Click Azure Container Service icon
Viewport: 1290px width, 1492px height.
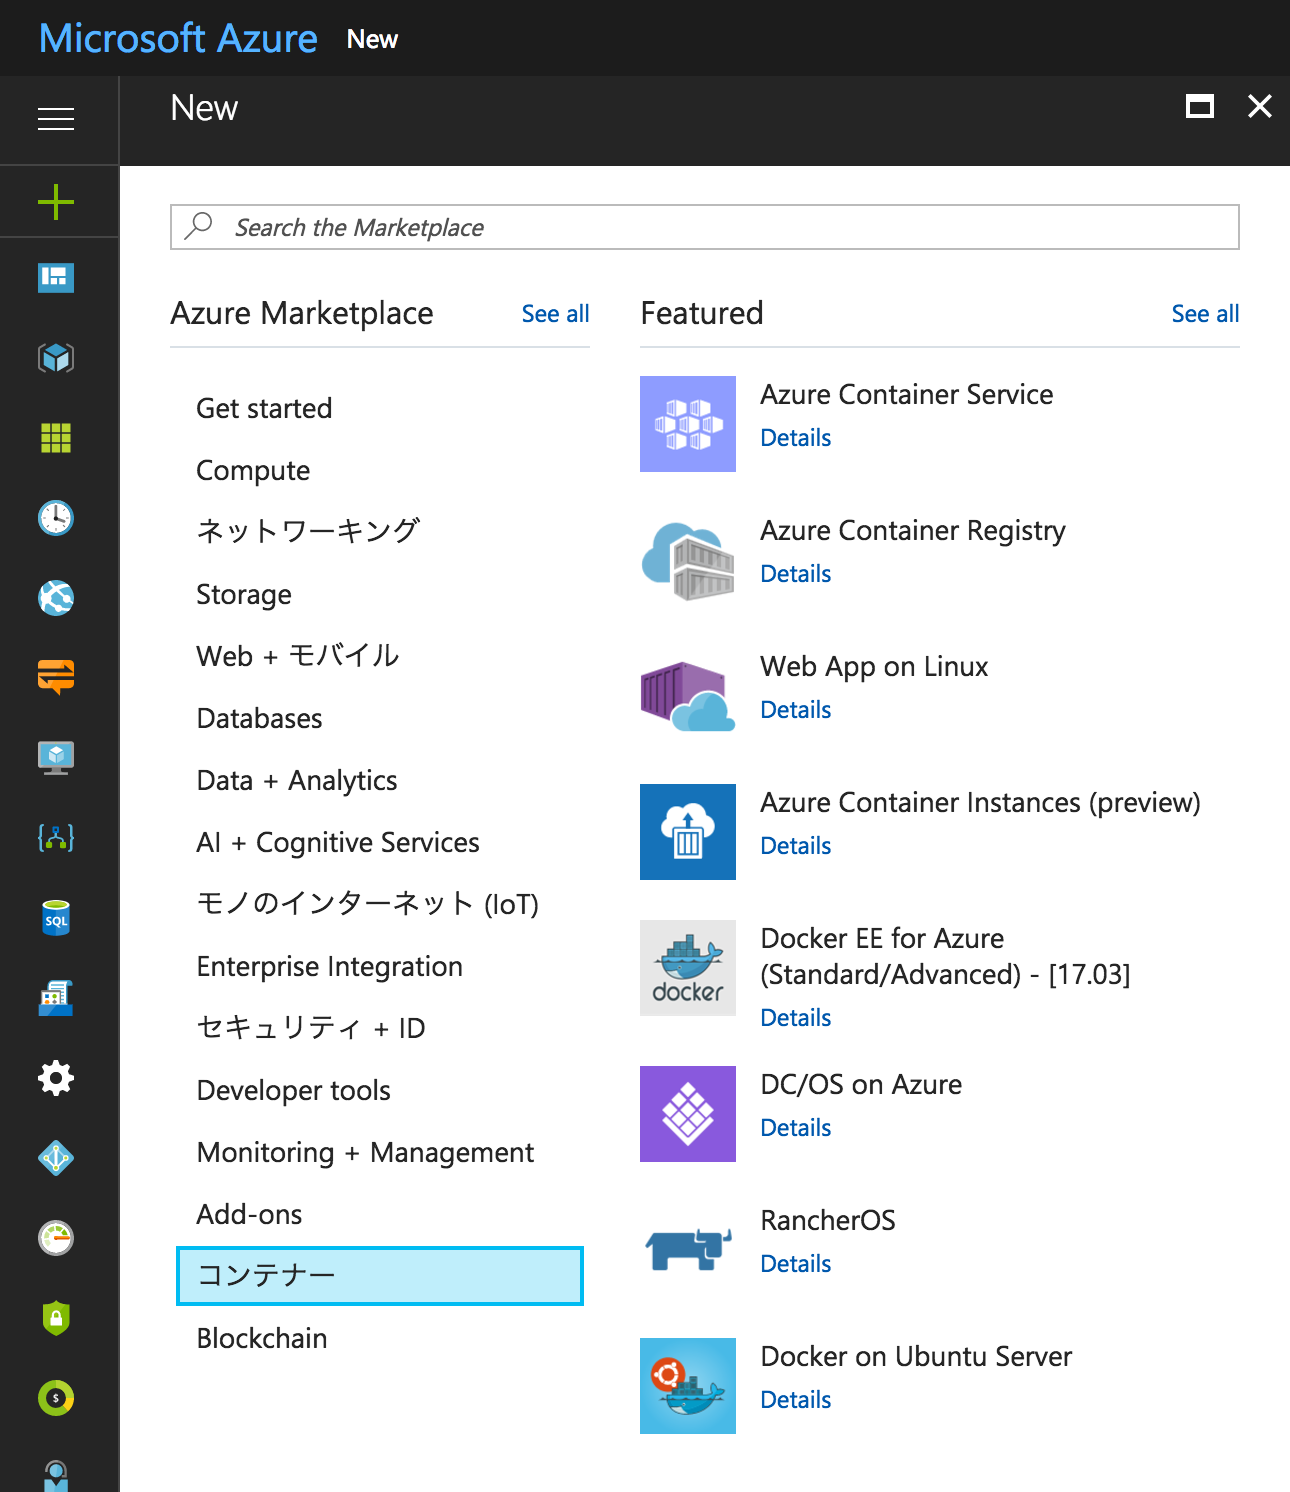click(x=688, y=424)
